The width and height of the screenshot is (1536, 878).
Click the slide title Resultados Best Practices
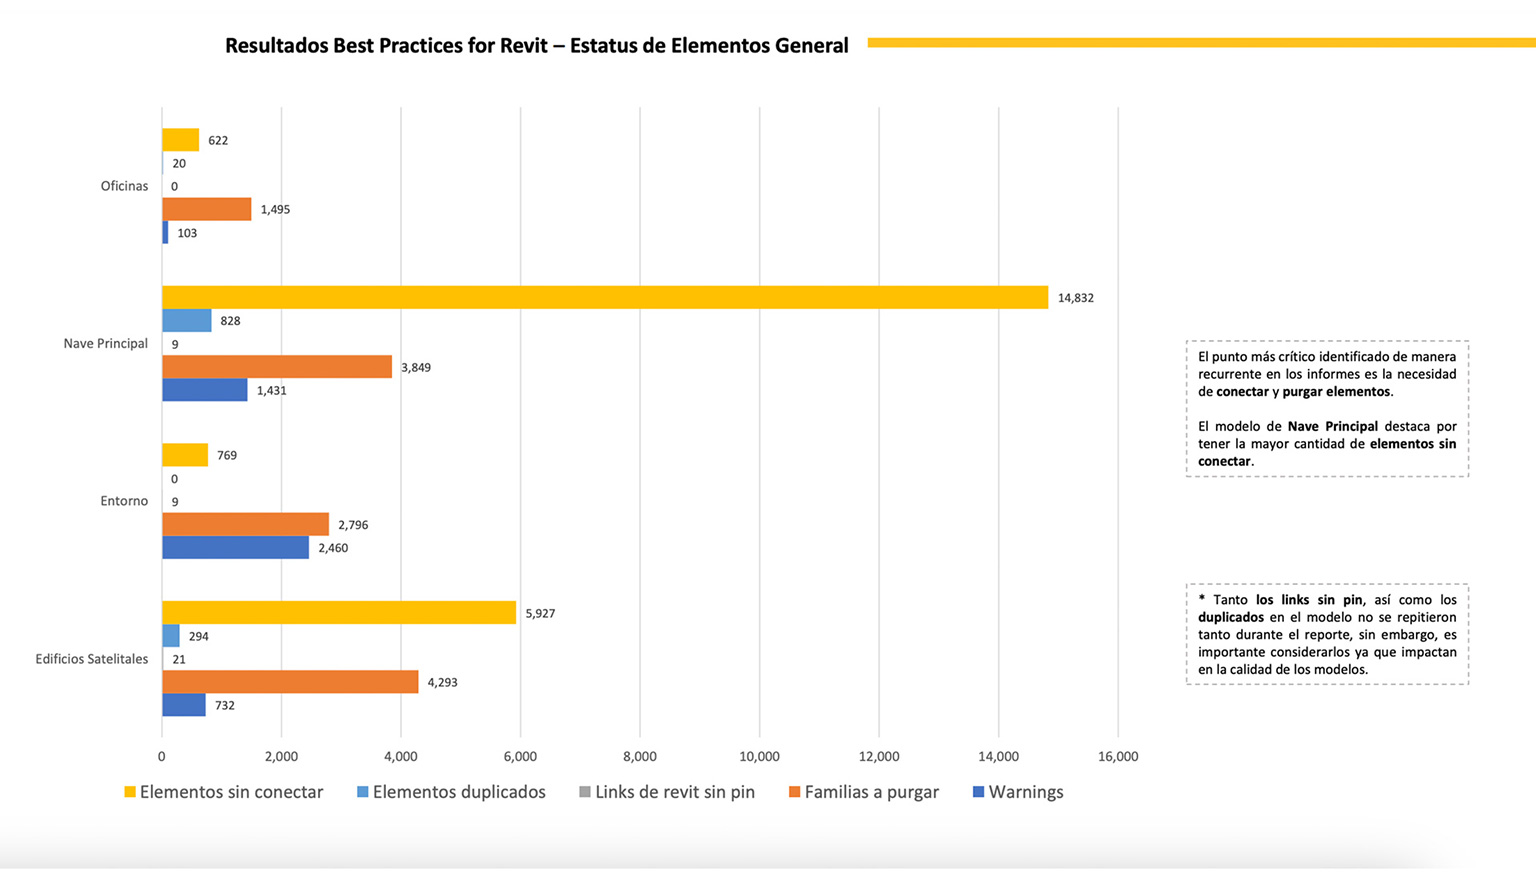[x=536, y=46]
